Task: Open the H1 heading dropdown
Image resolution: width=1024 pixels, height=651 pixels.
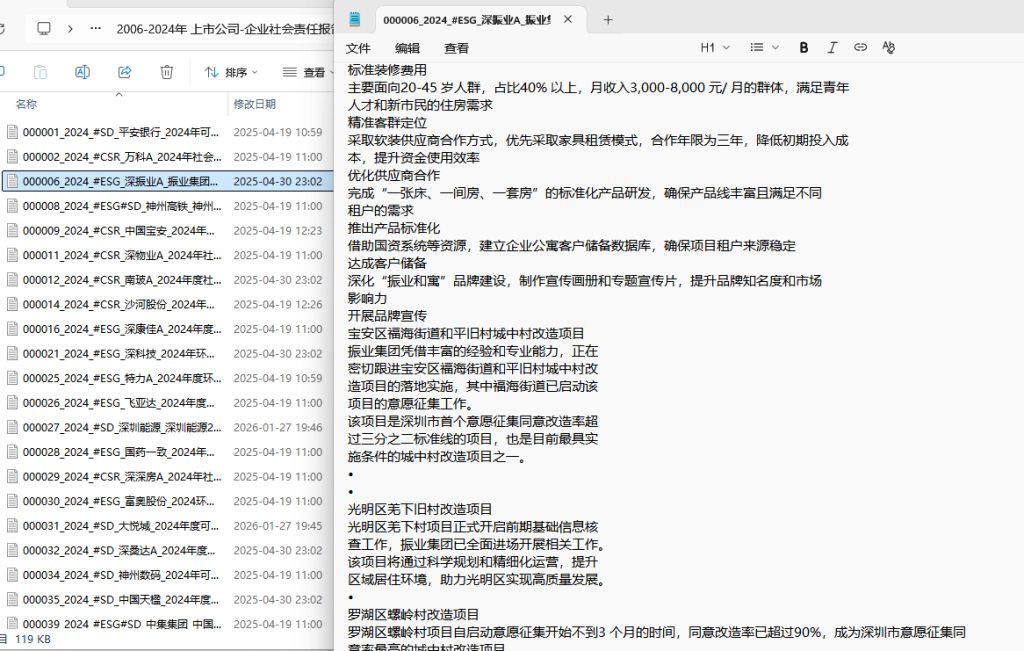Action: pyautogui.click(x=715, y=48)
